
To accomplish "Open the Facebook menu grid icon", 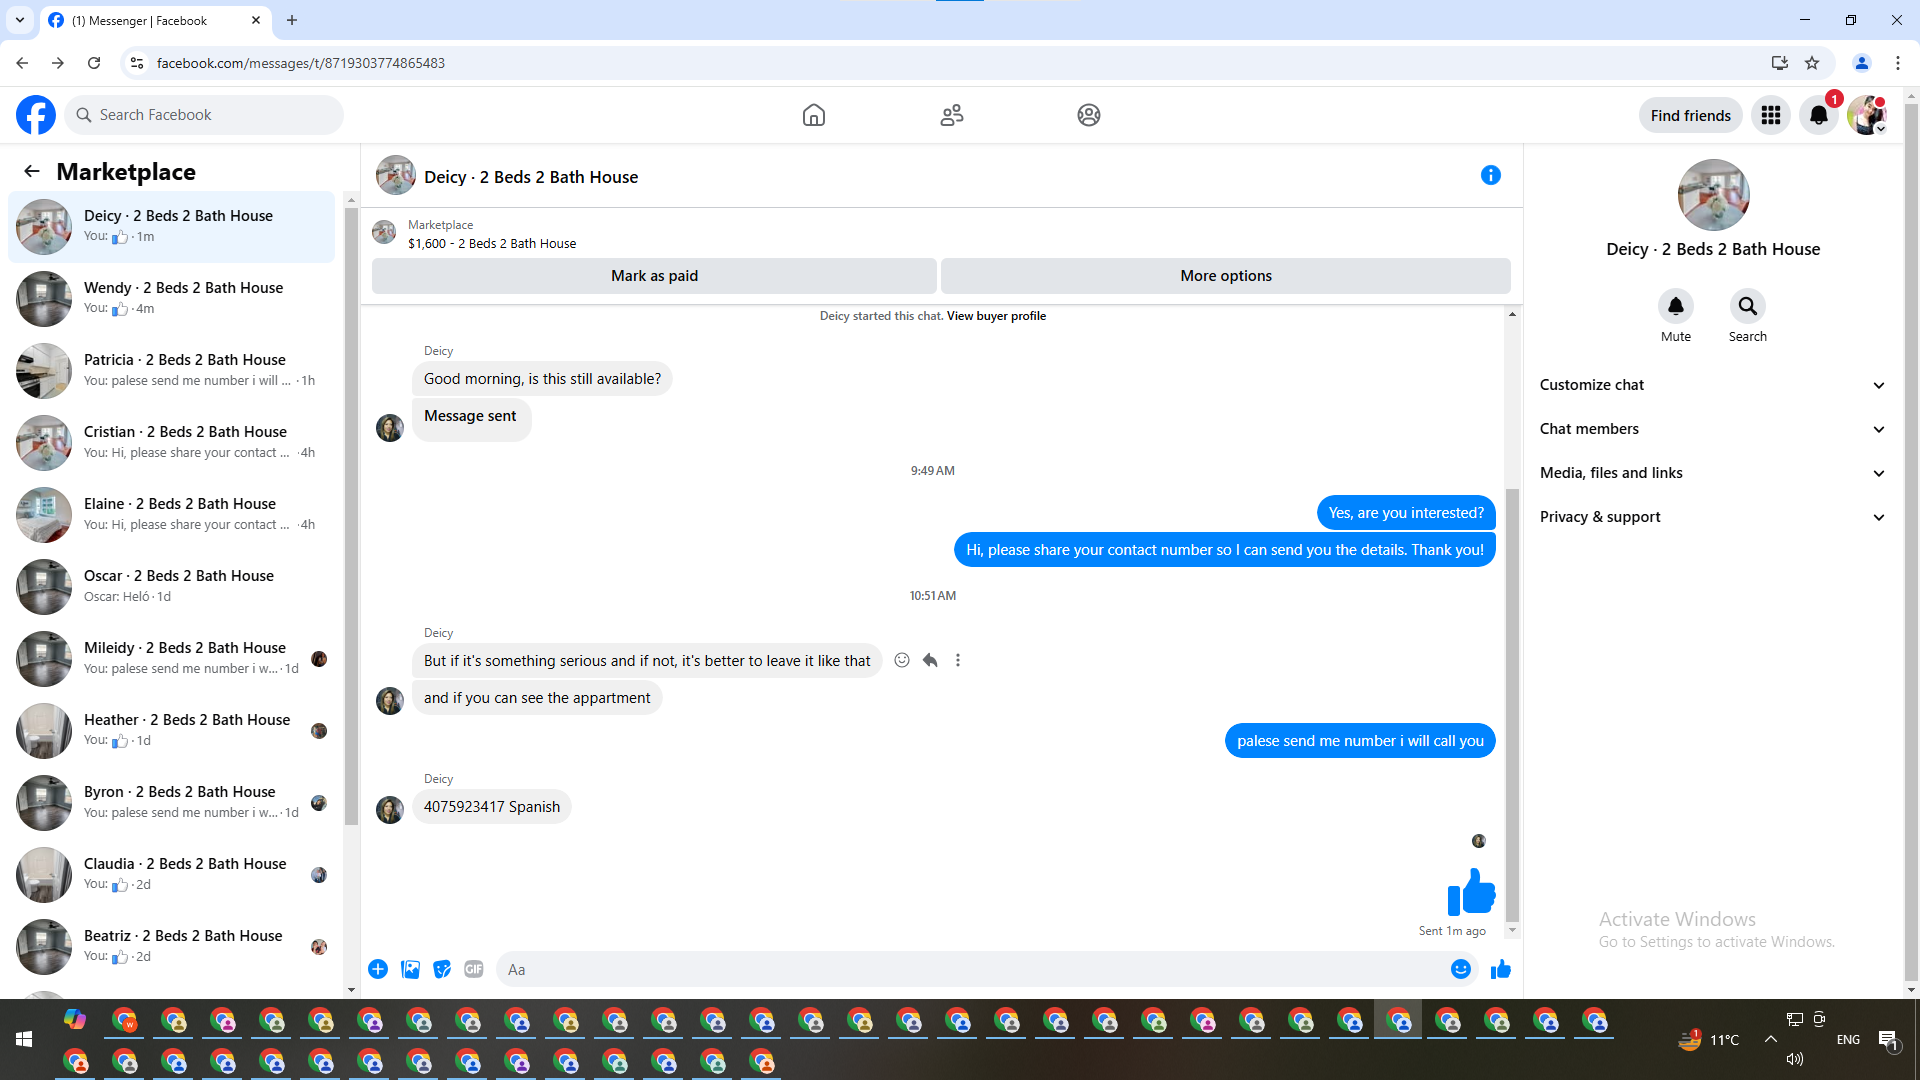I will coord(1771,115).
